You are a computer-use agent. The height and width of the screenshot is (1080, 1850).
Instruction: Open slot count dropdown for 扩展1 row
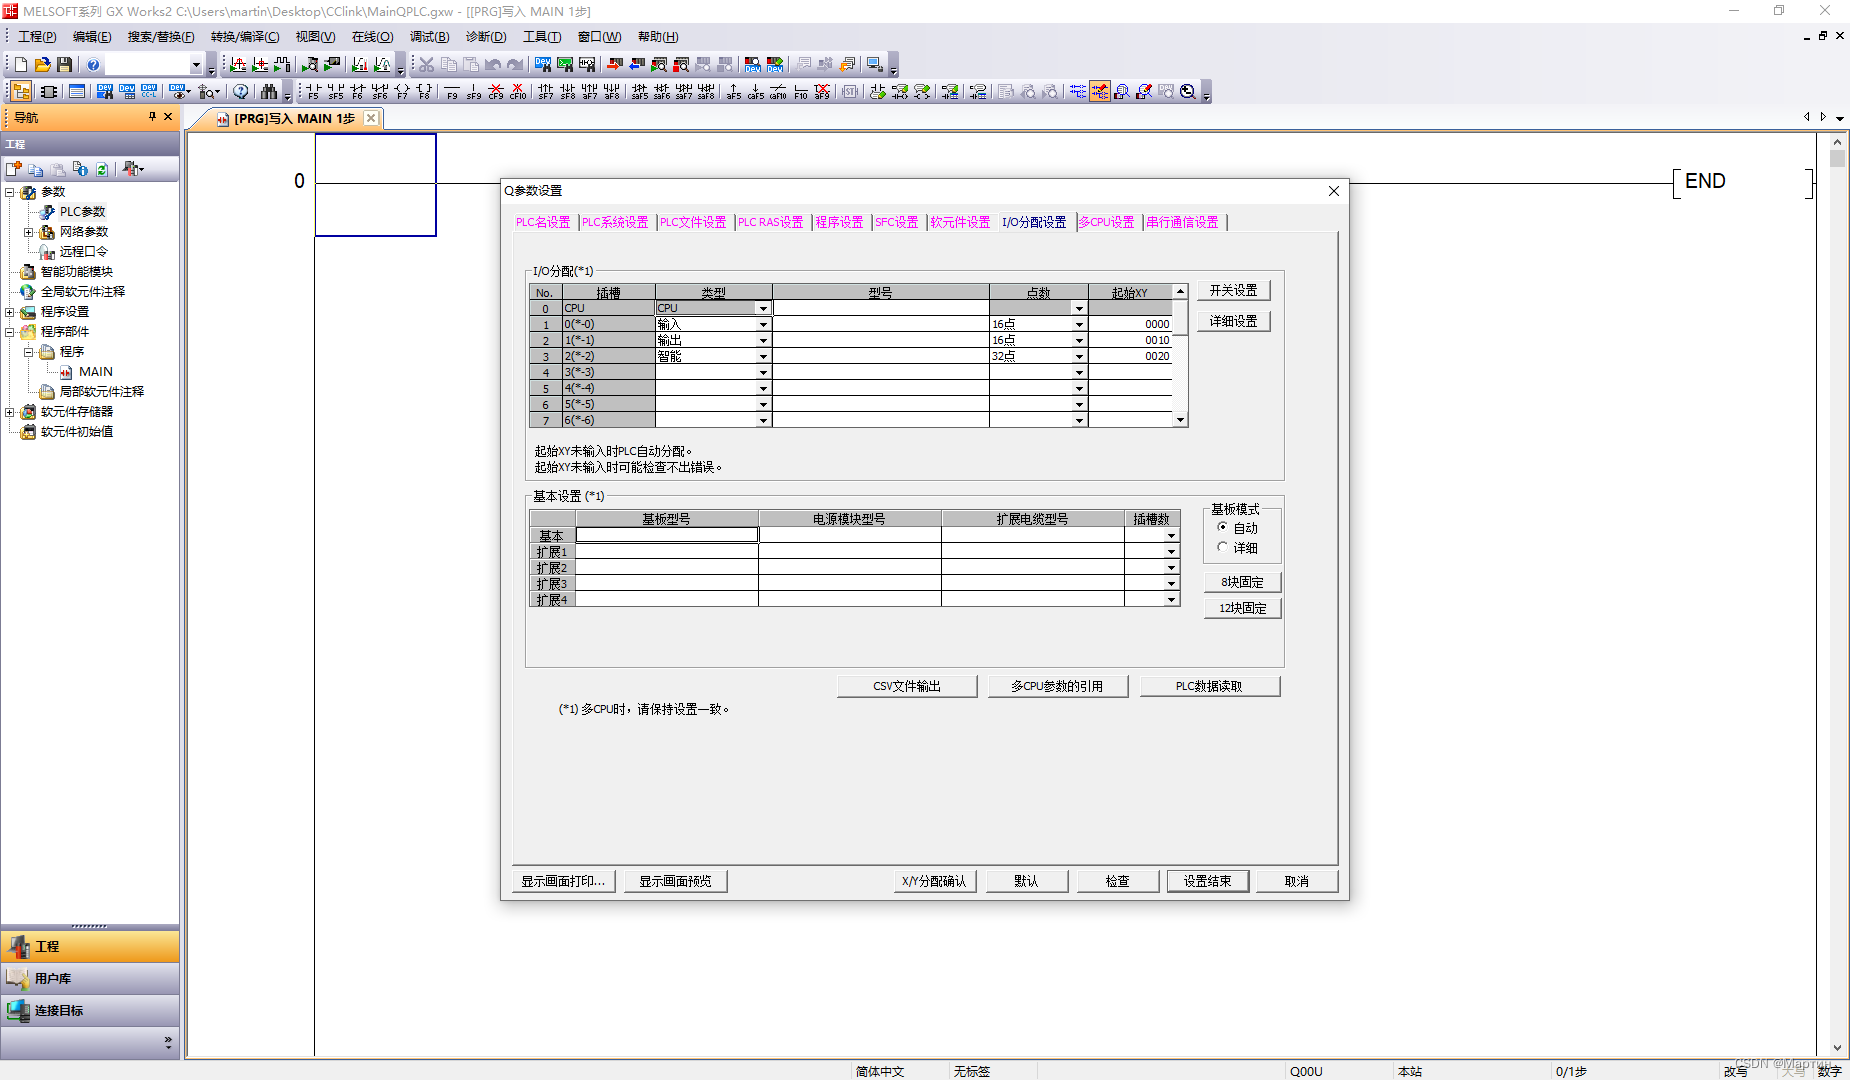point(1171,552)
